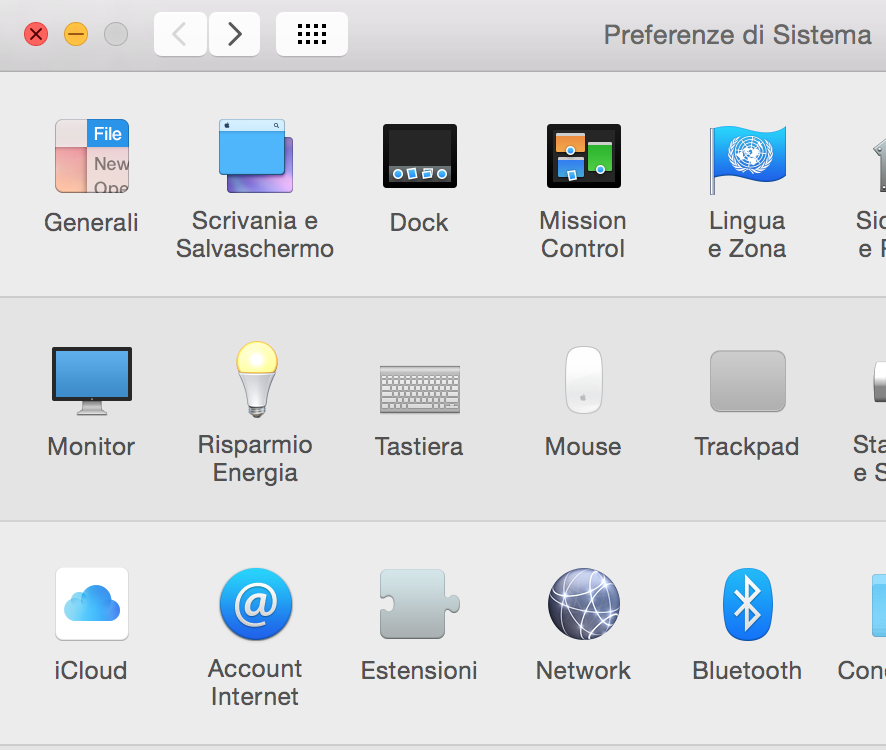Open the Dock preferences icon
This screenshot has width=886, height=750.
420,156
